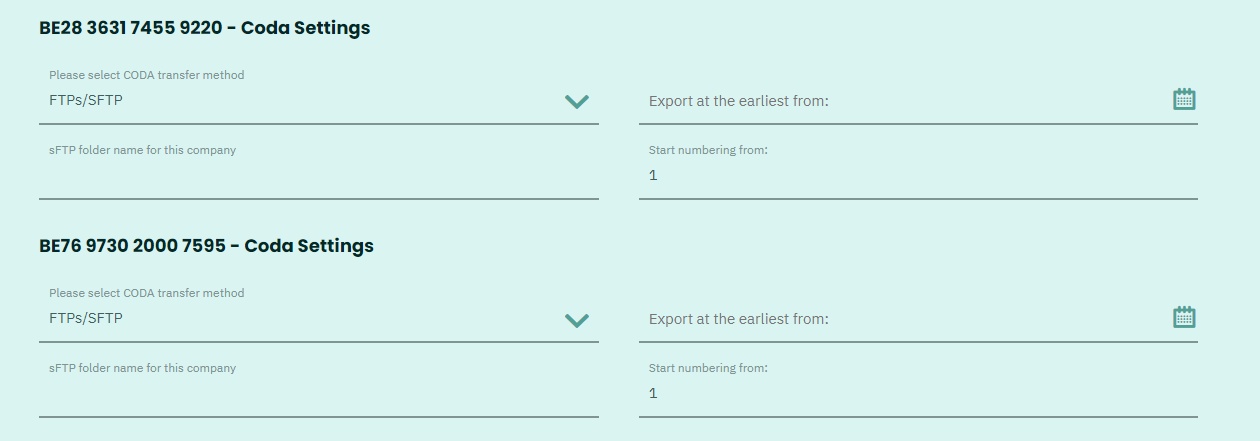
Task: Click first 'Please select CODA transfer method' label
Action: (x=147, y=75)
